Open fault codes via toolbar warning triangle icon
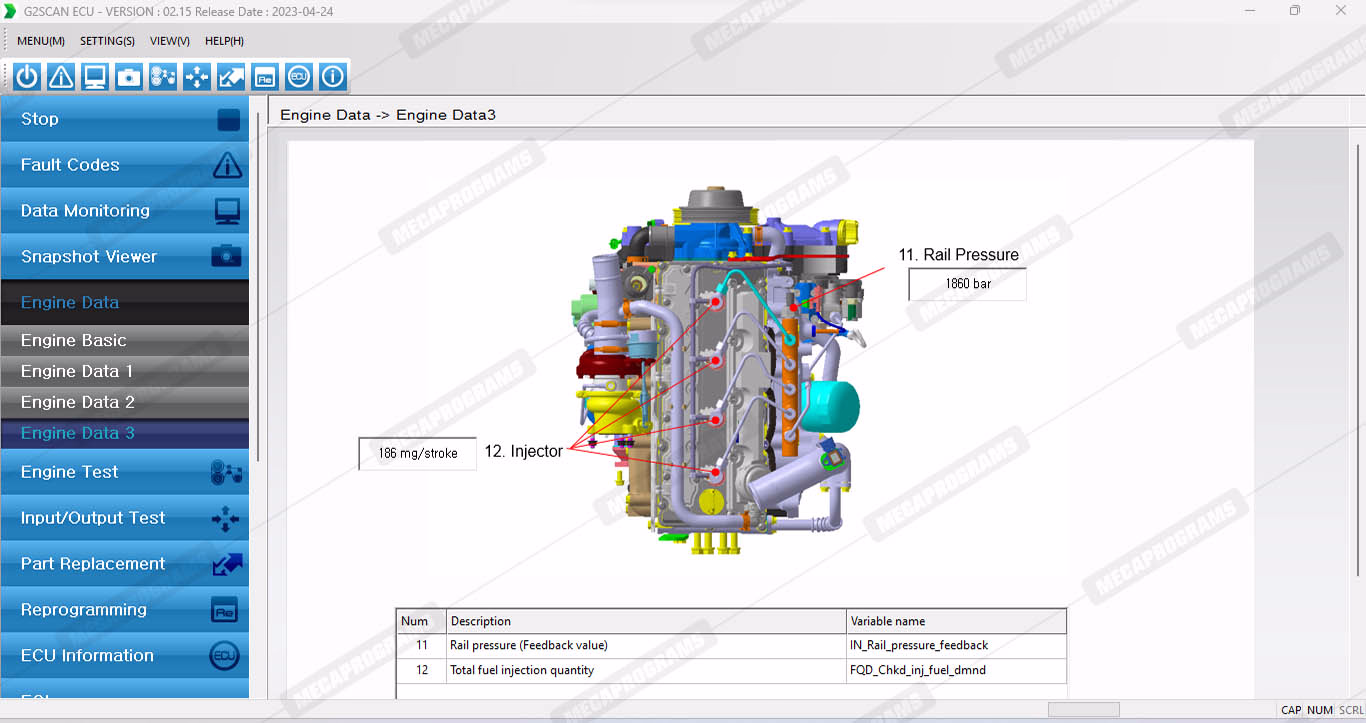 pos(61,77)
